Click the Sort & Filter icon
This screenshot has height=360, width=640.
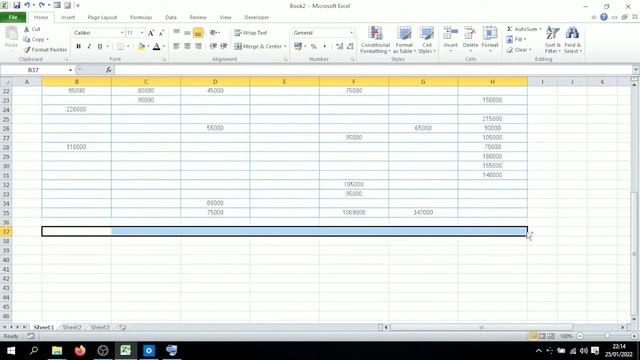tap(552, 33)
